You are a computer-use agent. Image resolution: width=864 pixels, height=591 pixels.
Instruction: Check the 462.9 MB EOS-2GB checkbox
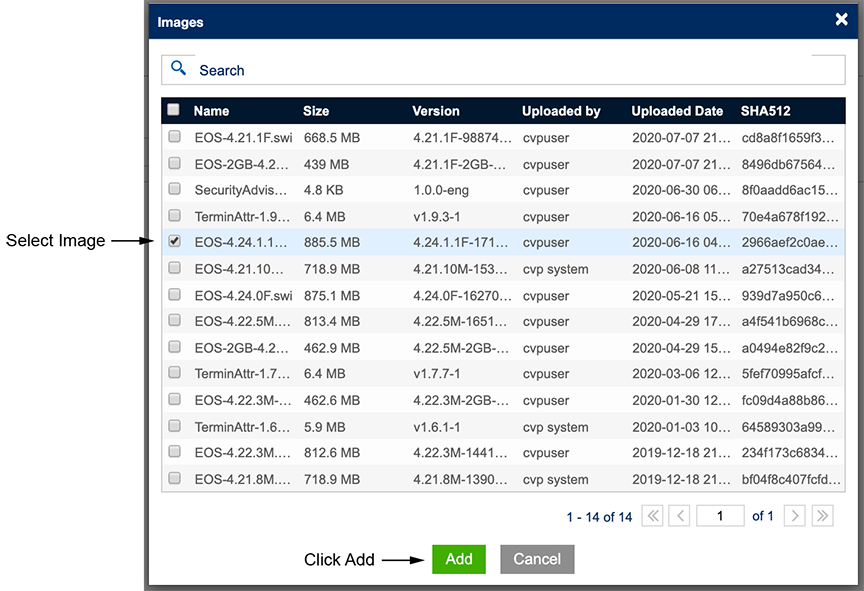175,347
